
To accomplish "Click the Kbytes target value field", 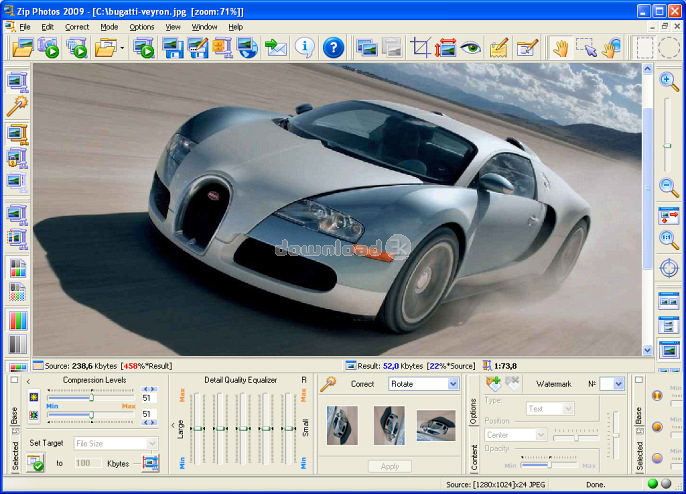I will coord(88,463).
